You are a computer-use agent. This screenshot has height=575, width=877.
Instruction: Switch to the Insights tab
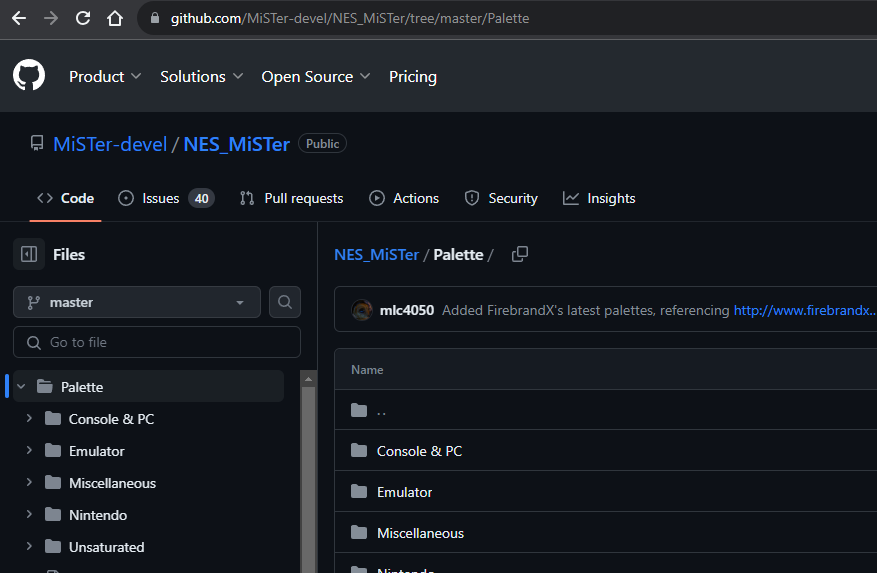point(599,199)
